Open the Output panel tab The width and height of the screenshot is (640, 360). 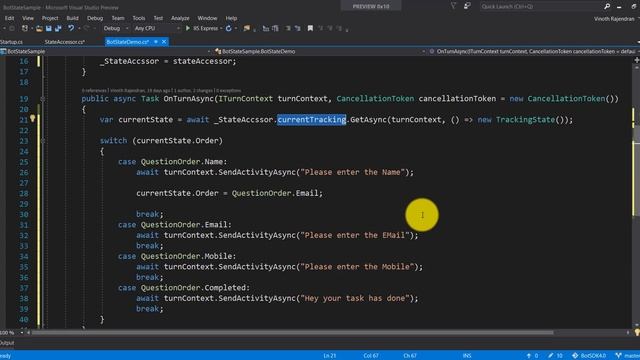(7, 343)
